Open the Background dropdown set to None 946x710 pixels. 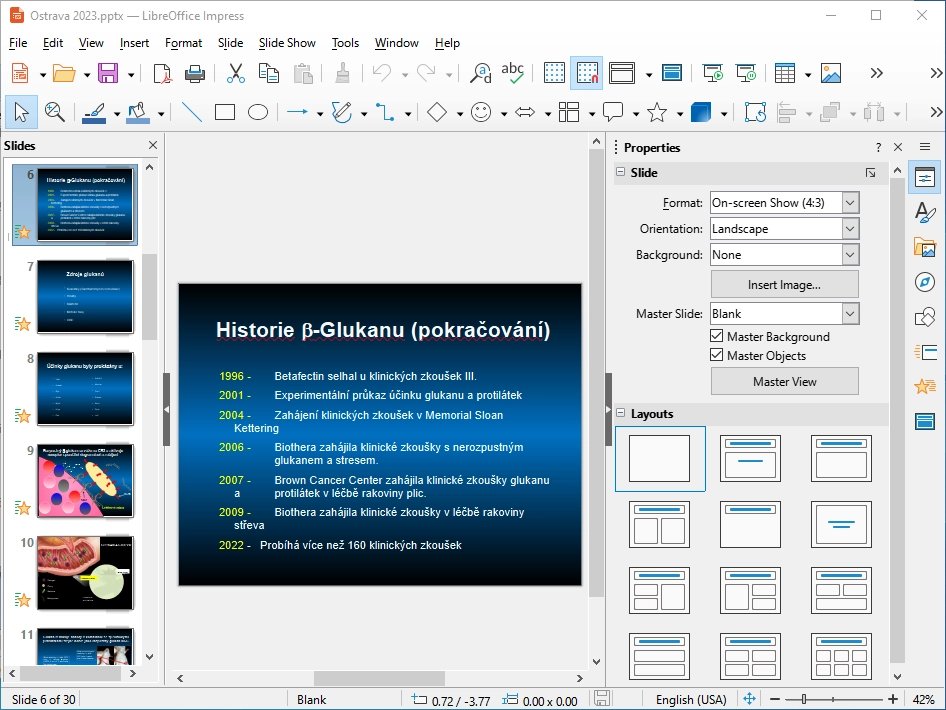(x=851, y=254)
